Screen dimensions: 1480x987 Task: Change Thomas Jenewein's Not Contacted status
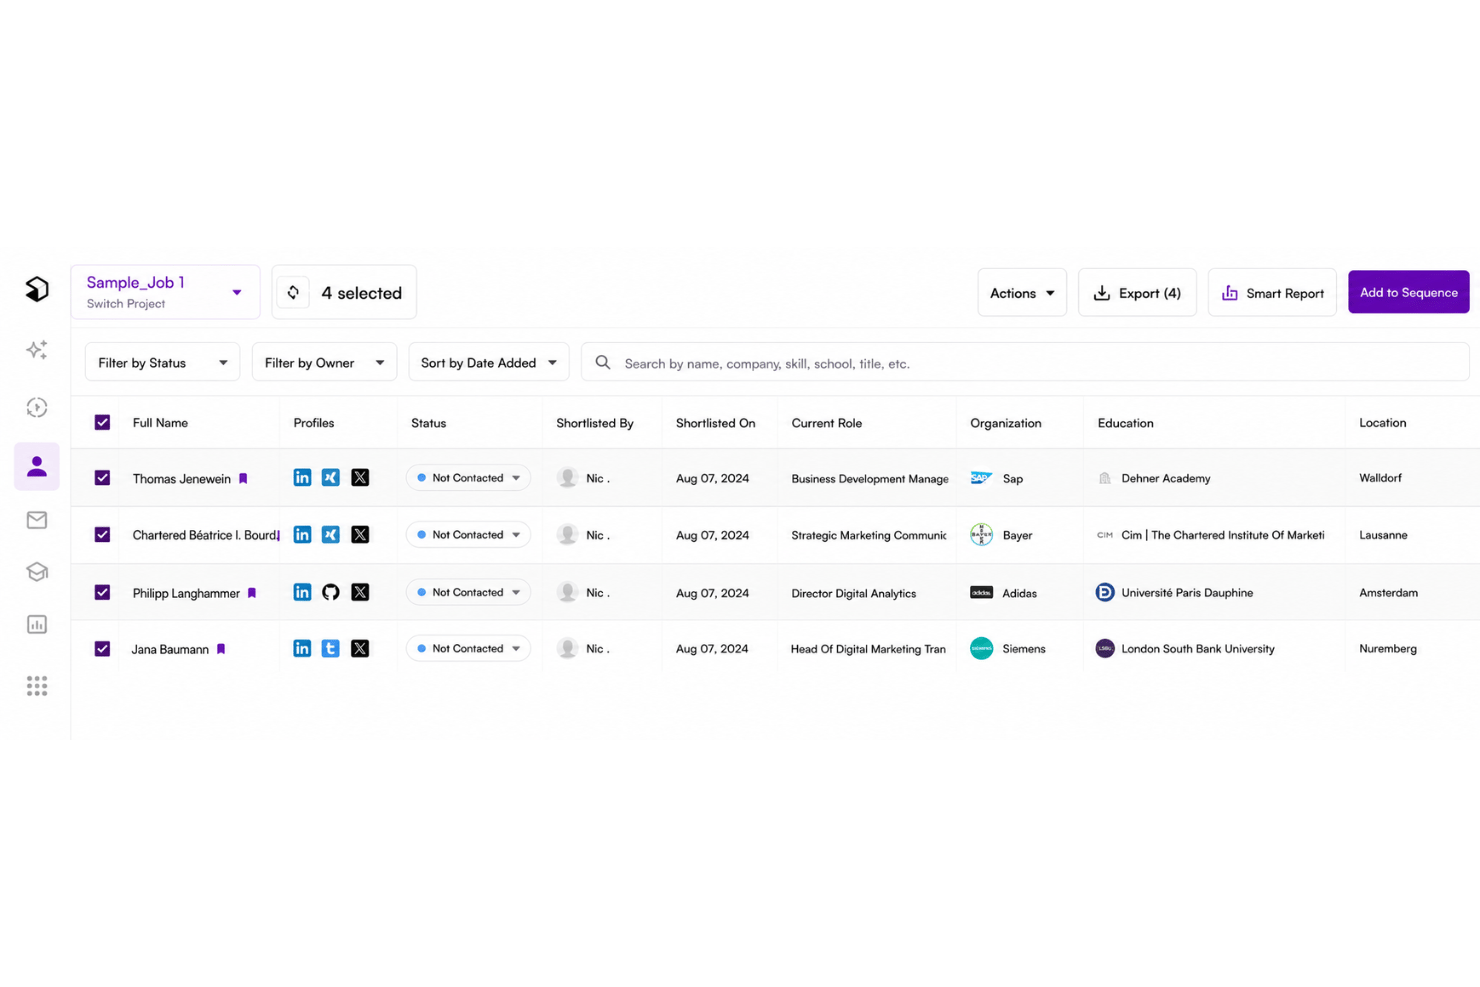[468, 478]
